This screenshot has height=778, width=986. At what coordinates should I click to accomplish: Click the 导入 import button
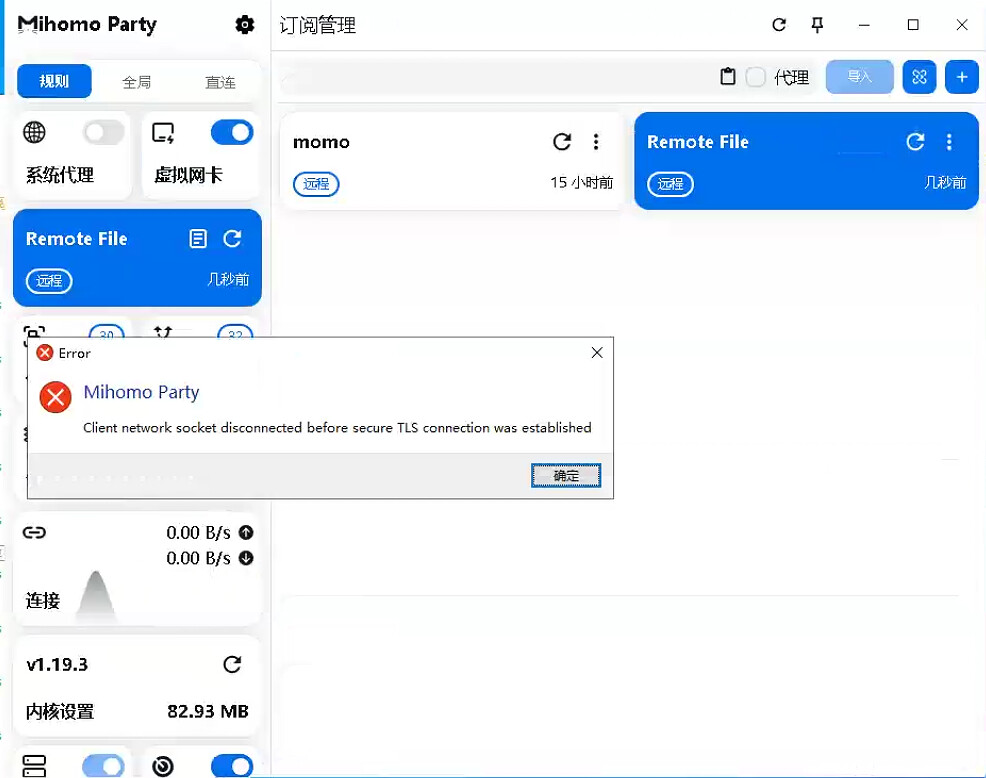coord(859,77)
